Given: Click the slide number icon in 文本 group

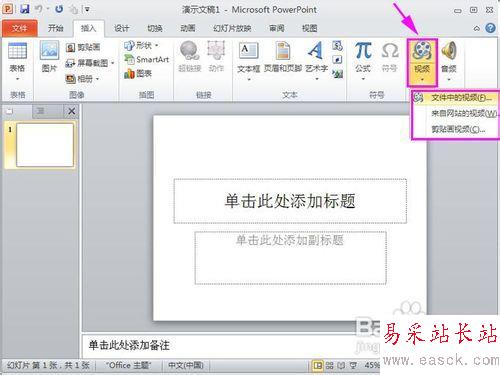Looking at the screenshot, I should 337,60.
